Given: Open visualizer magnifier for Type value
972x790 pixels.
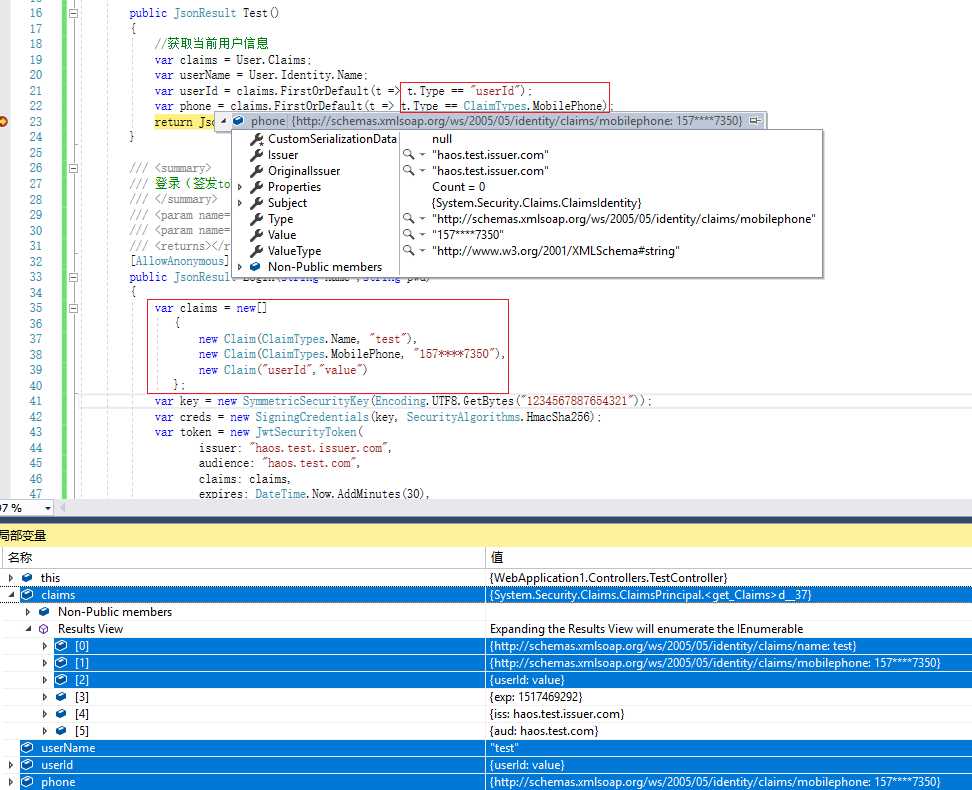Looking at the screenshot, I should coord(408,218).
